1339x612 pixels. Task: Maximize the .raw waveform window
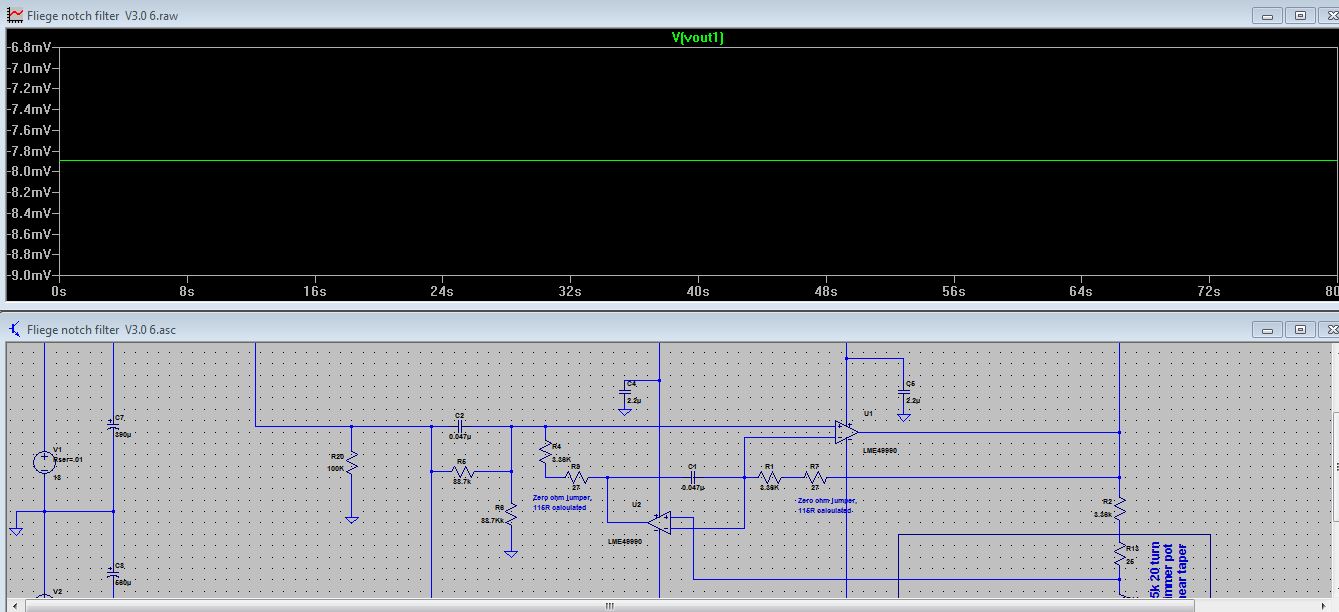point(1300,16)
